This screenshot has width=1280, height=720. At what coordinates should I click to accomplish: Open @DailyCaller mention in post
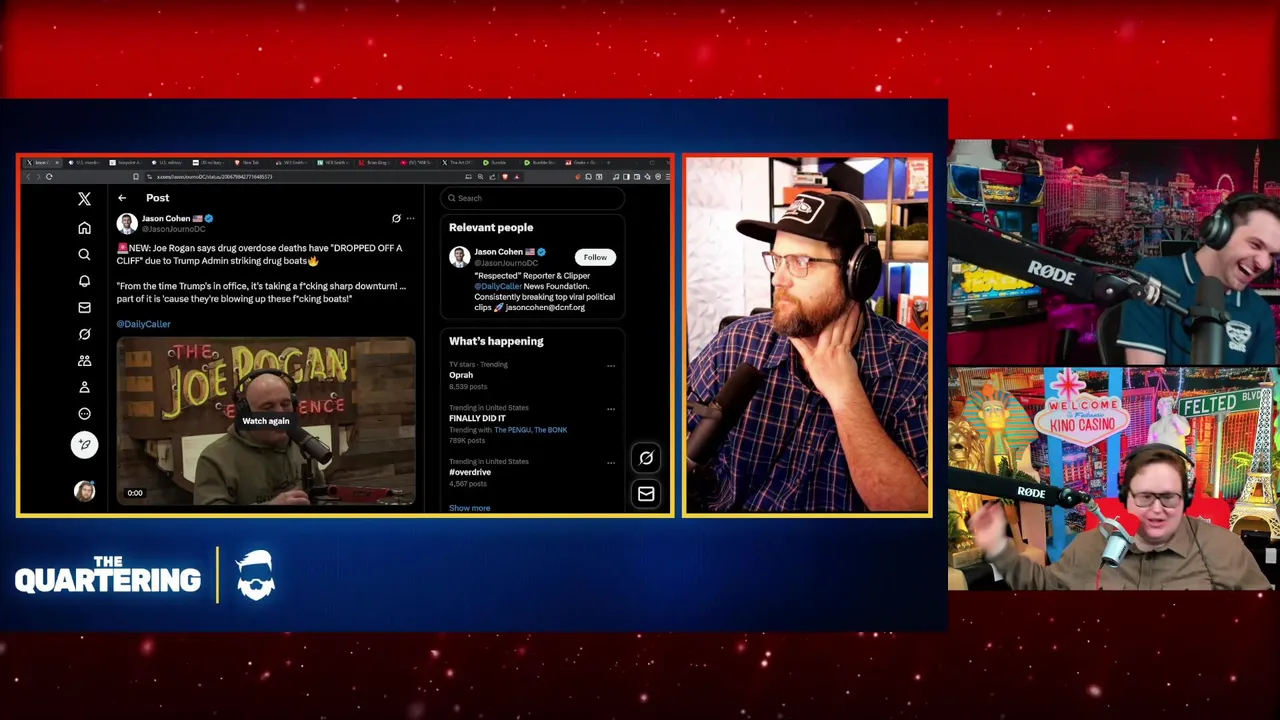(x=143, y=324)
